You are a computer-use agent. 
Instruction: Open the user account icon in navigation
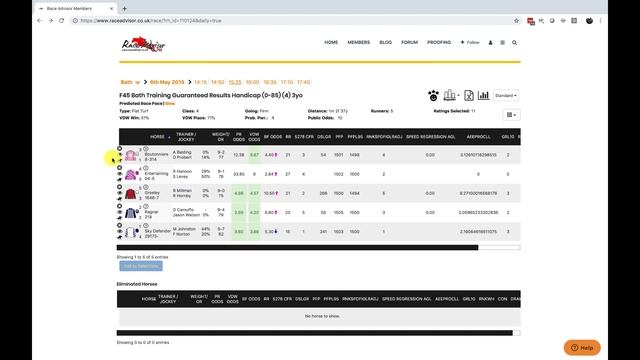tap(490, 42)
